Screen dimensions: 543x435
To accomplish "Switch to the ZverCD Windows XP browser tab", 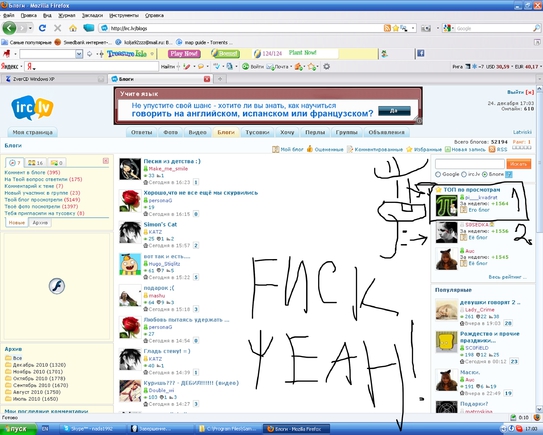I will pos(54,79).
